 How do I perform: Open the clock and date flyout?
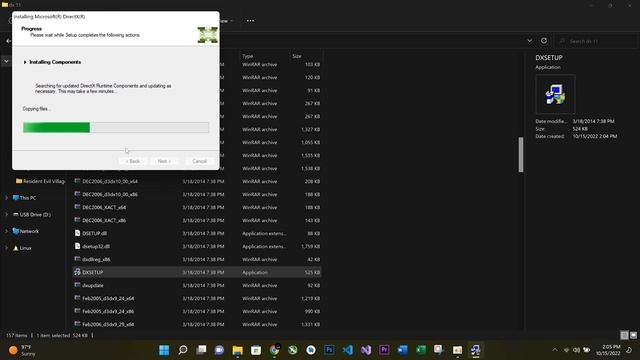[608, 350]
